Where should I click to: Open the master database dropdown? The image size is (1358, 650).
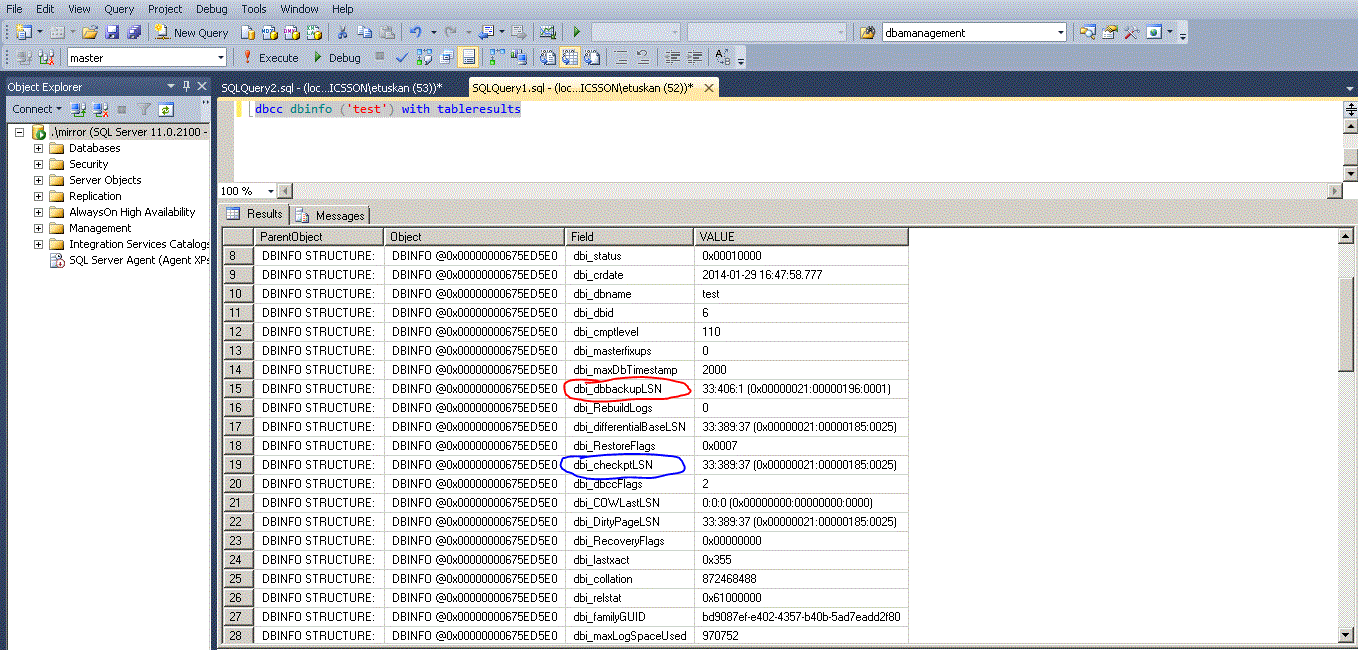pos(221,58)
